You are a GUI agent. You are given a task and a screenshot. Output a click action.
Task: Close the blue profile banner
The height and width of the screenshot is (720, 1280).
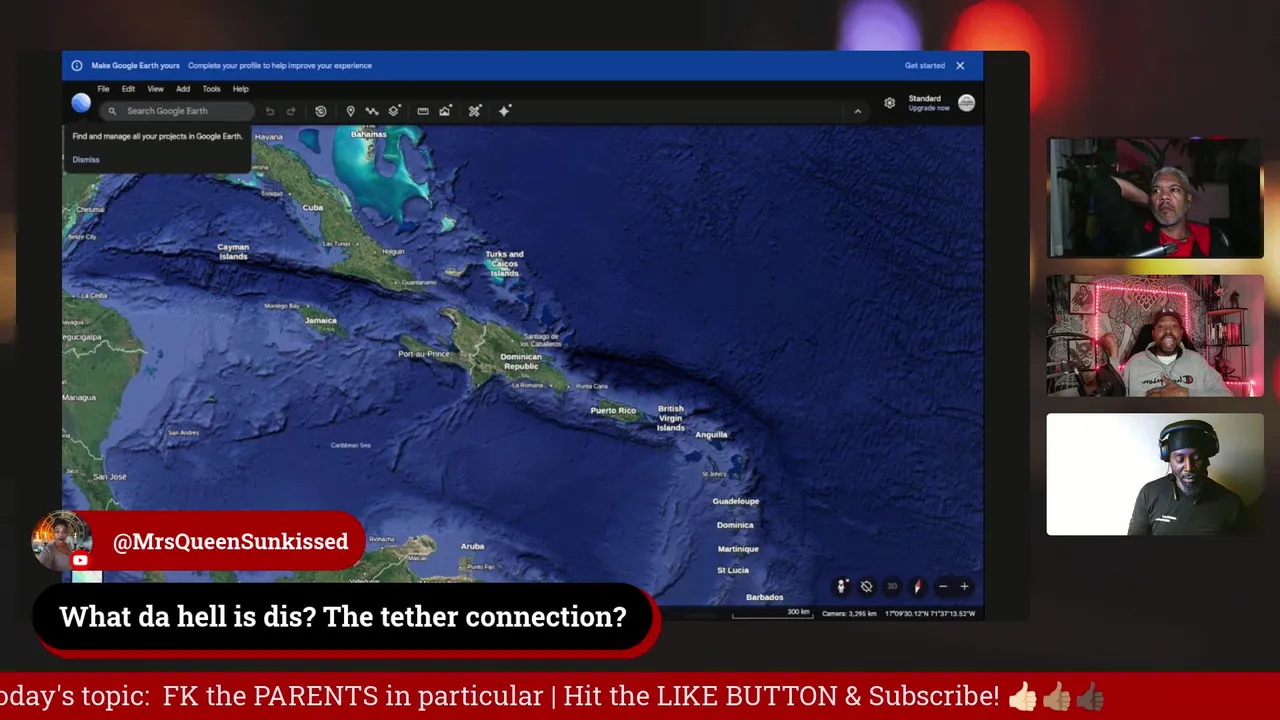click(x=960, y=66)
